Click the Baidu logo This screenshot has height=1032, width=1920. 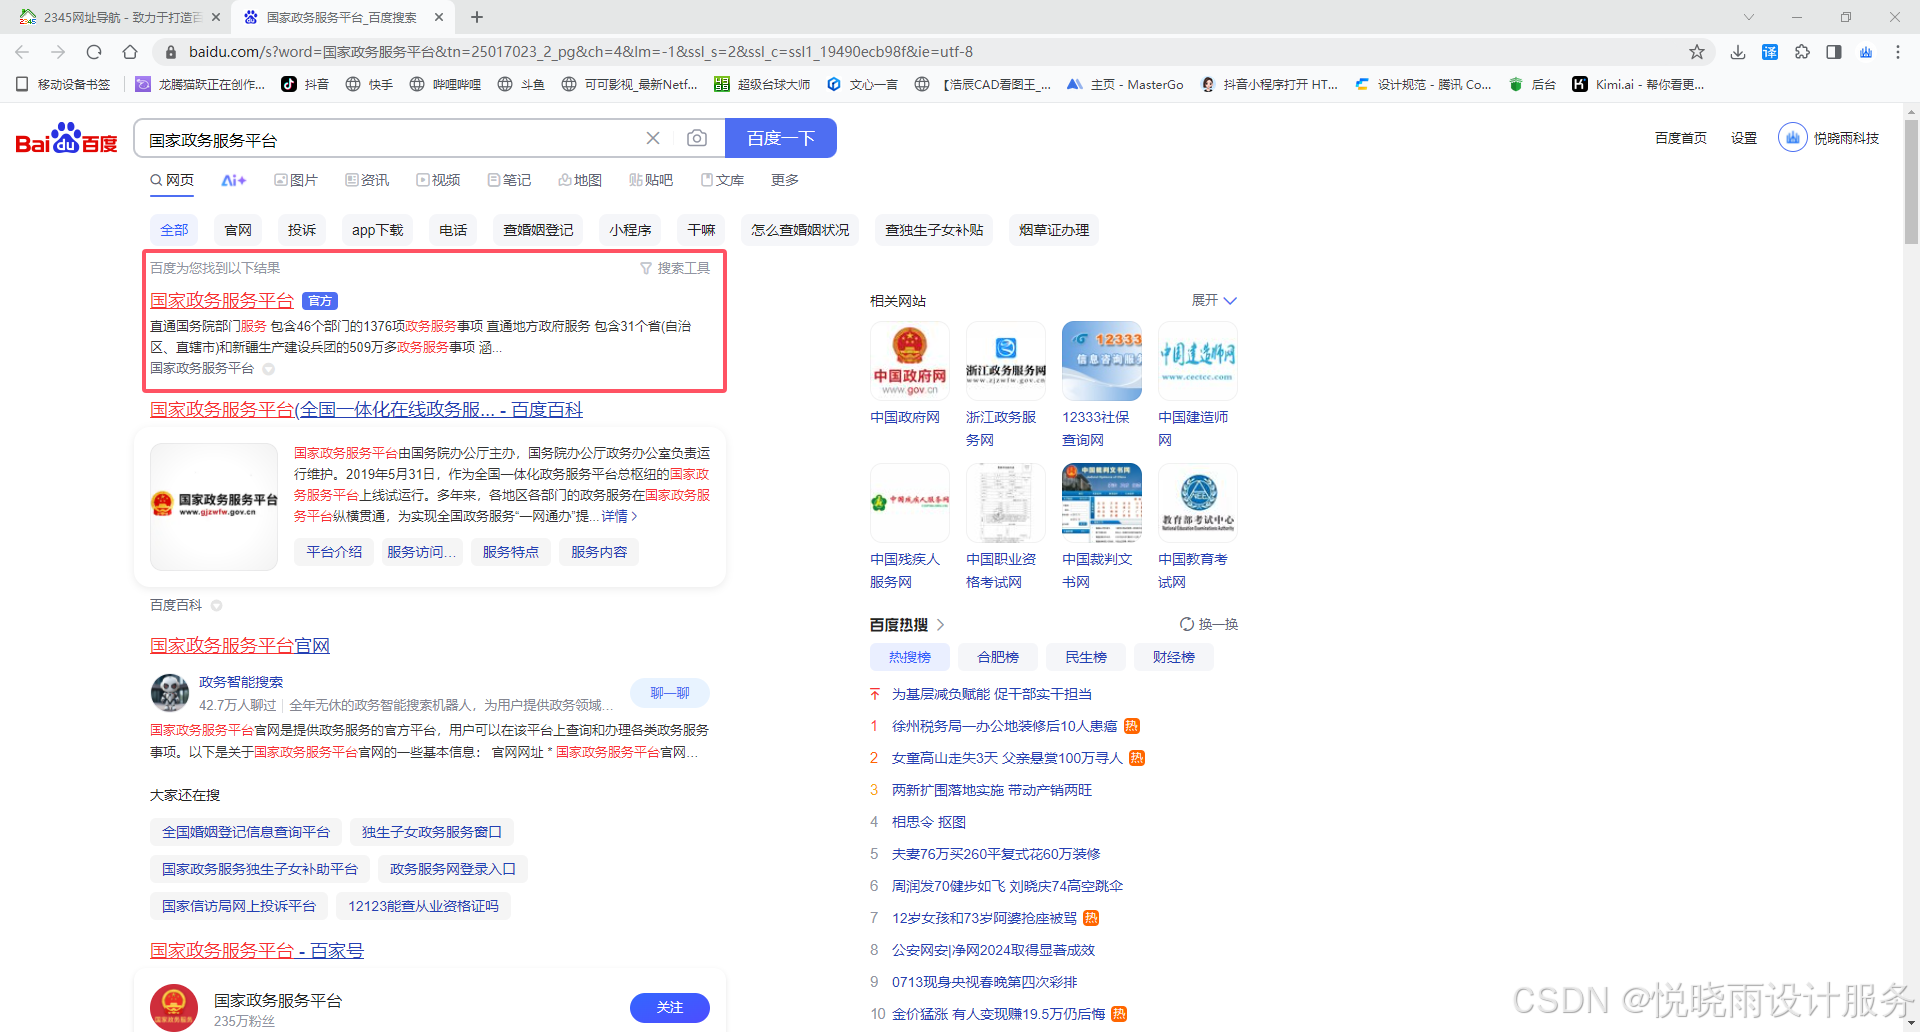66,139
